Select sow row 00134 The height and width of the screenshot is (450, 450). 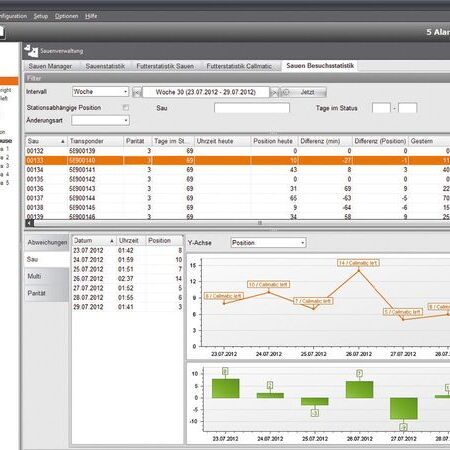coord(237,170)
